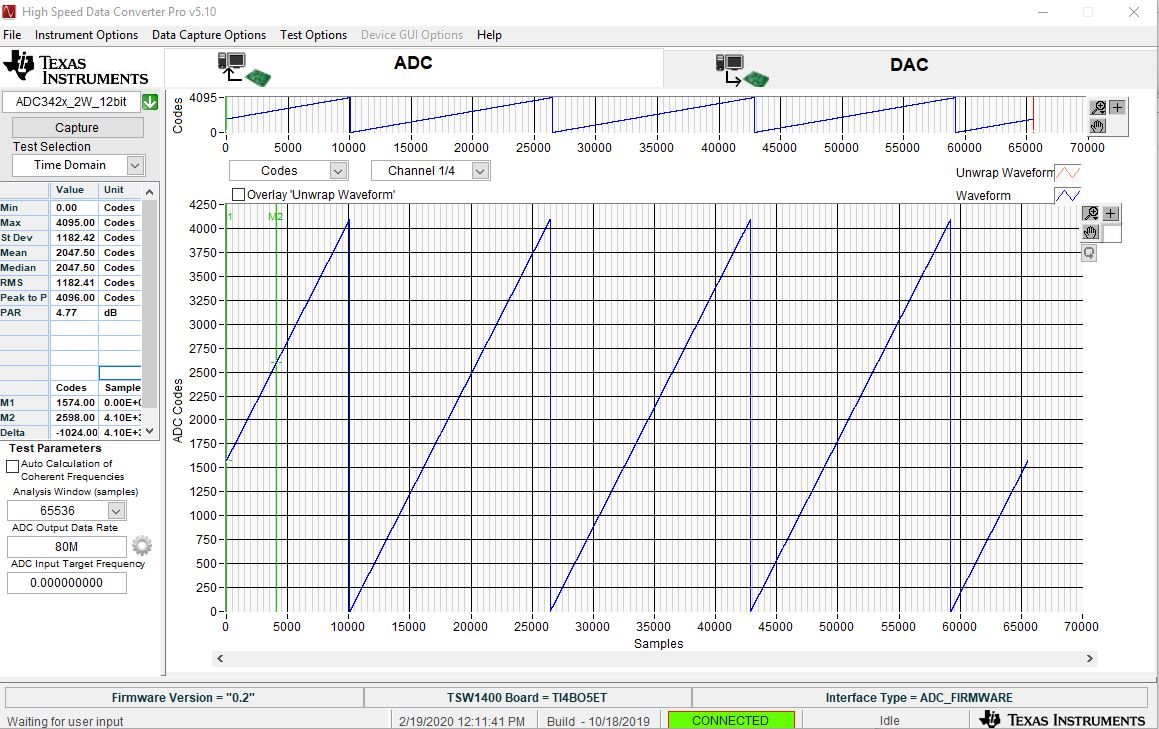Click the DAC computer-to-board icon
The width and height of the screenshot is (1159, 729).
pos(742,71)
